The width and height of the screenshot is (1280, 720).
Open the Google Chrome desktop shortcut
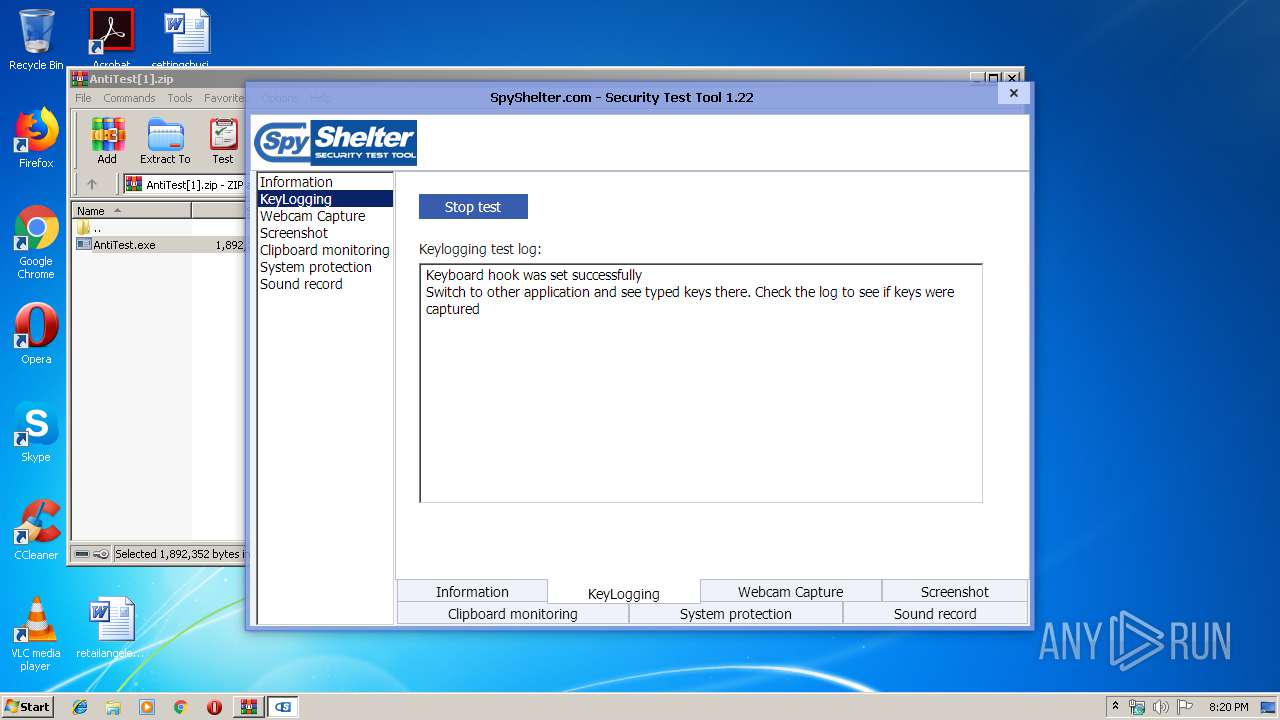[x=36, y=243]
